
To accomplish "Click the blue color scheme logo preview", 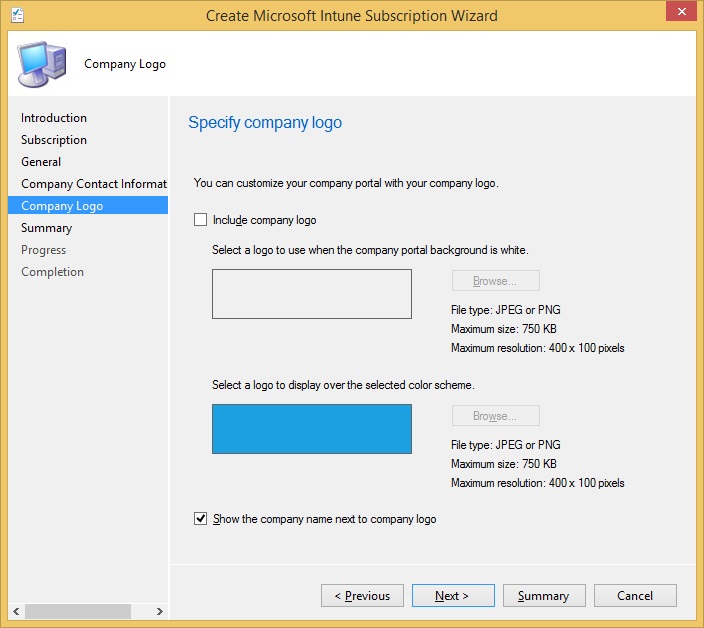I will (x=312, y=429).
